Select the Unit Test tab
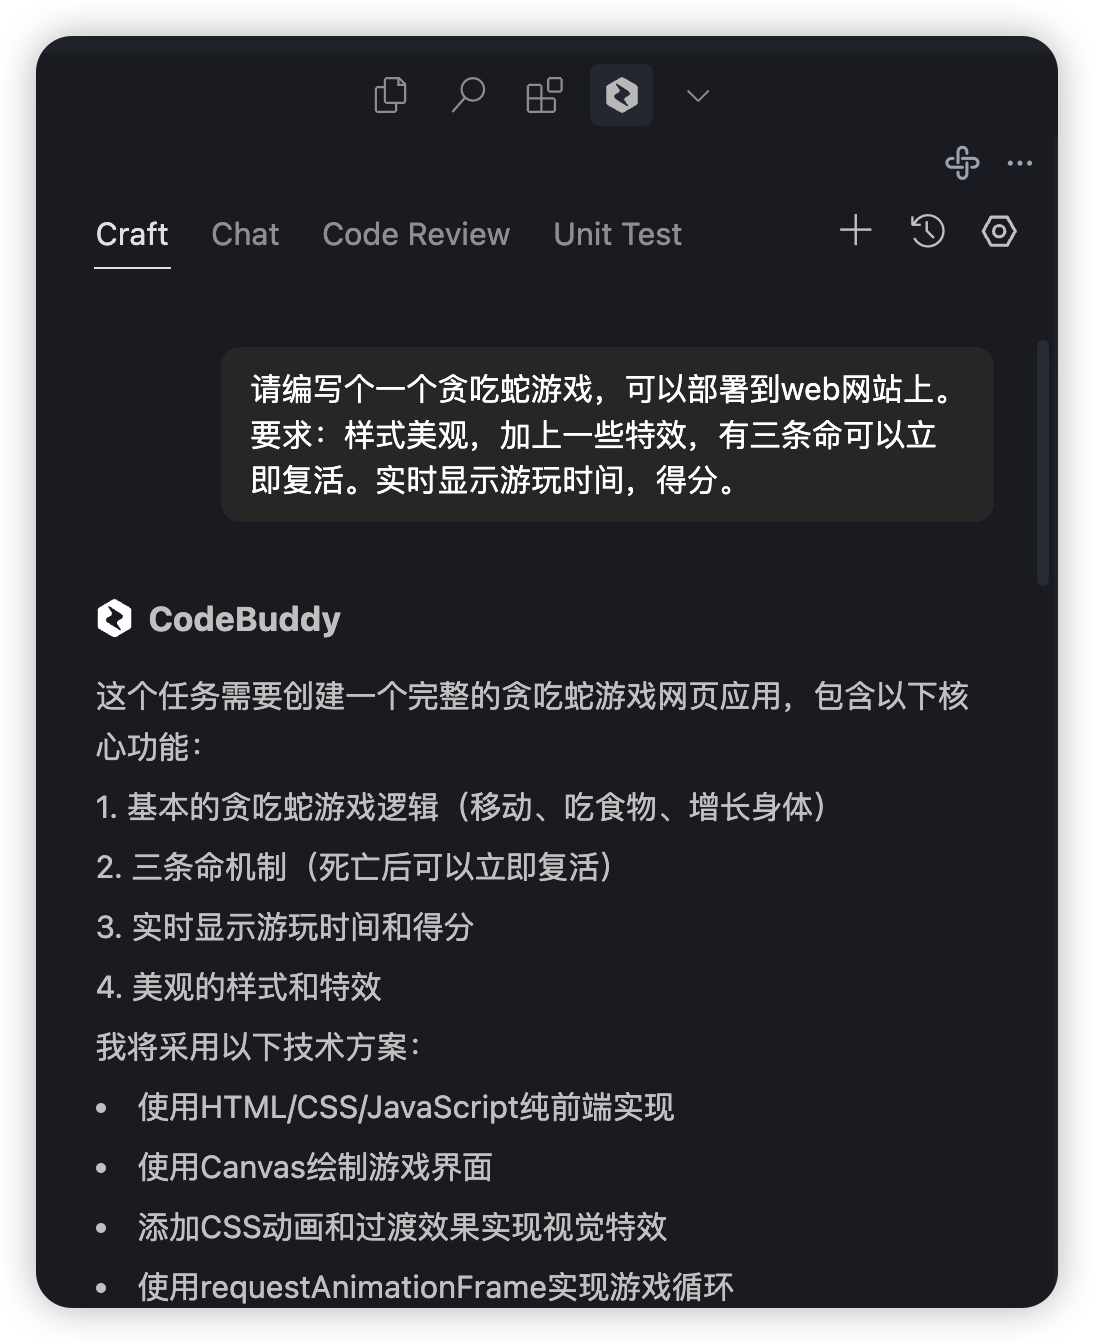Screen dimensions: 1094x1344 click(x=616, y=234)
